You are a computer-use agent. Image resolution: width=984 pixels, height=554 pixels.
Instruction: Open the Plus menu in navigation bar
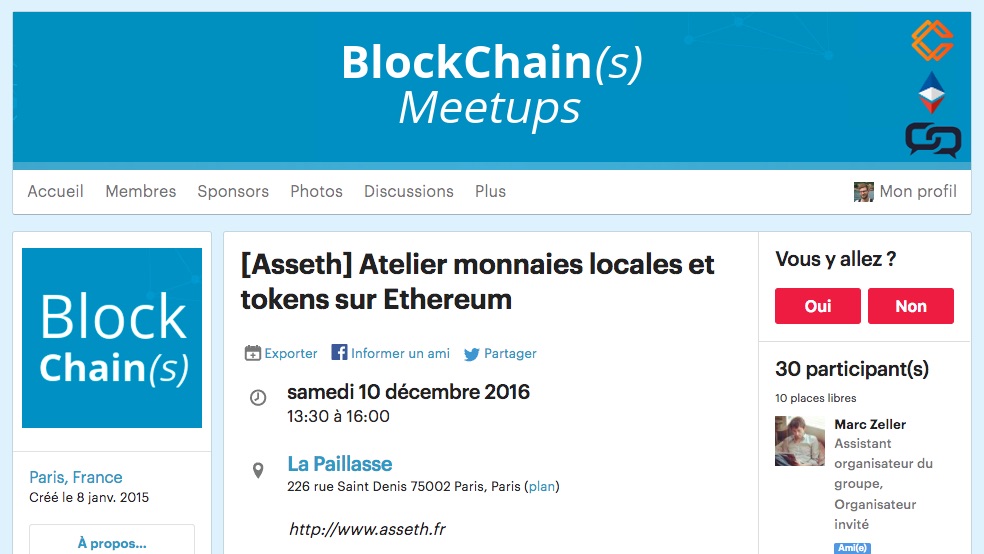click(490, 191)
